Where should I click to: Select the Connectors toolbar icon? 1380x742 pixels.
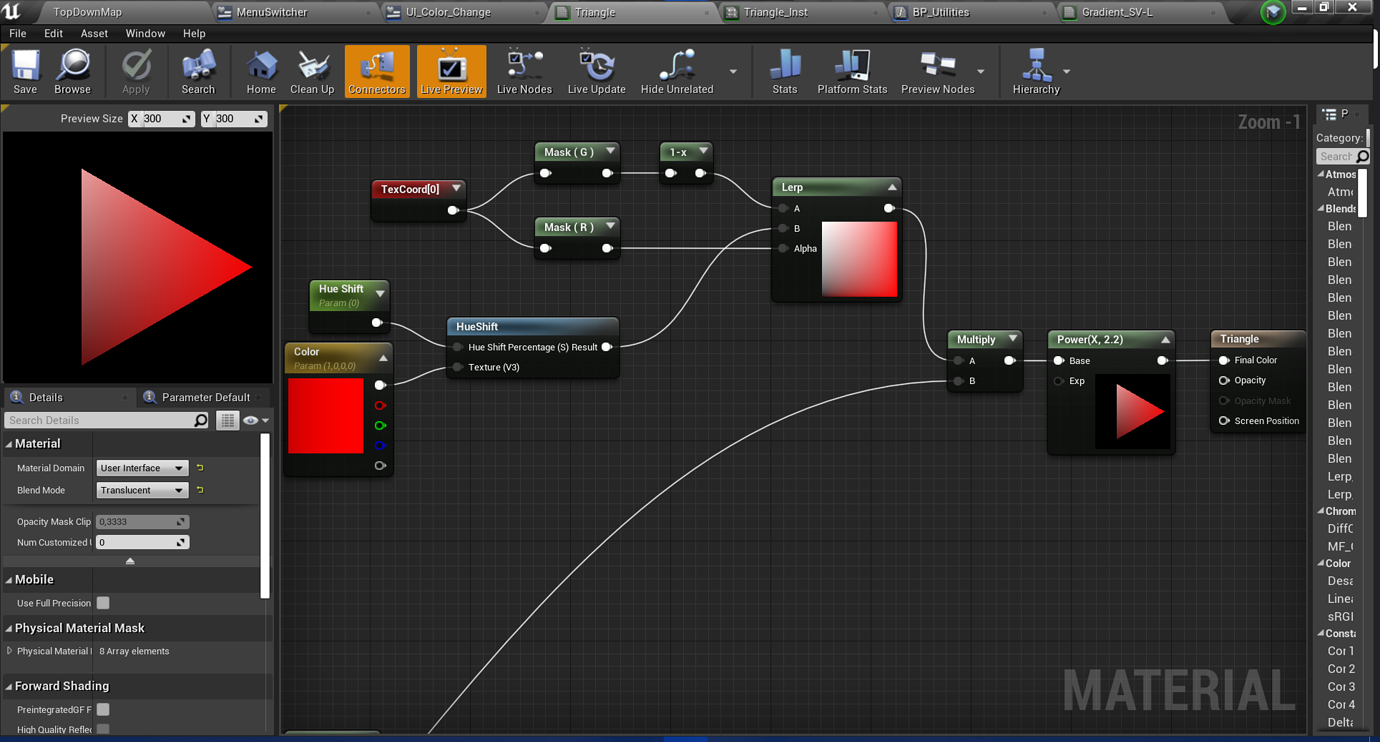coord(376,70)
